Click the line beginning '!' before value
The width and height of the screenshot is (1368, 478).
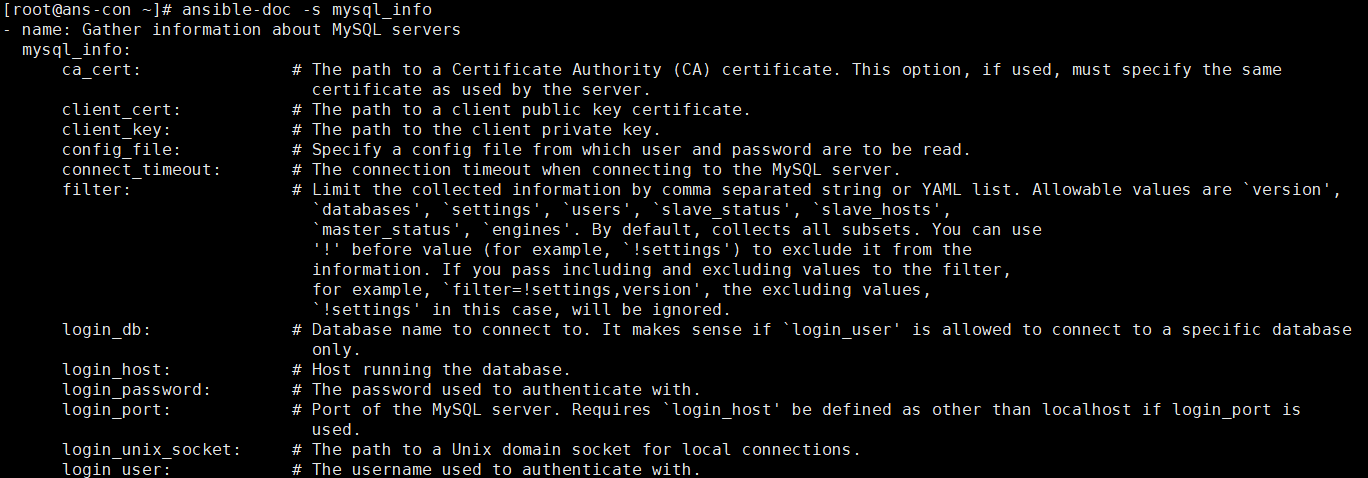click(x=641, y=250)
